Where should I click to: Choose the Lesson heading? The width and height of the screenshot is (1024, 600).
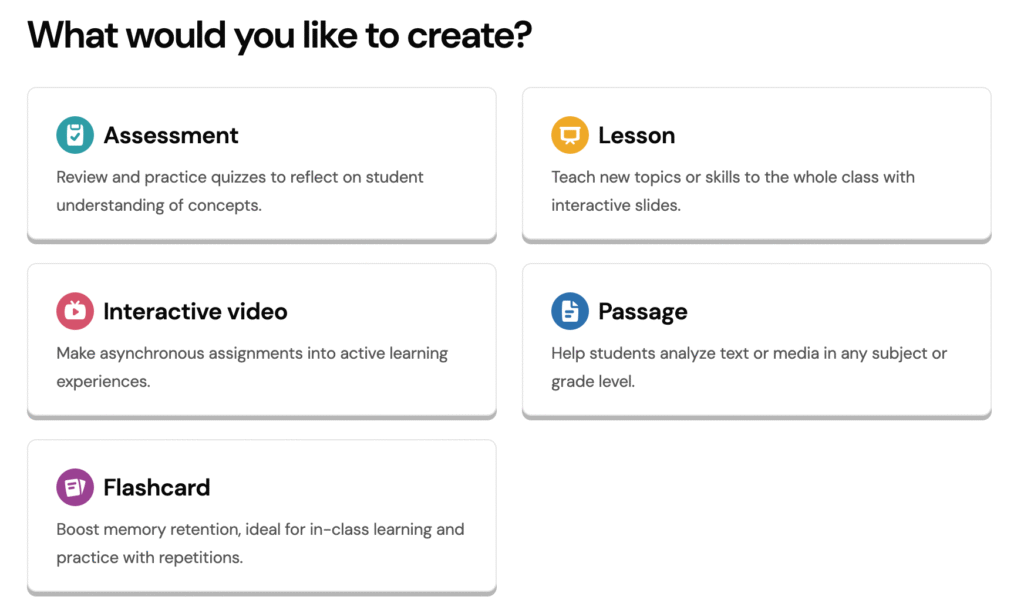click(637, 135)
